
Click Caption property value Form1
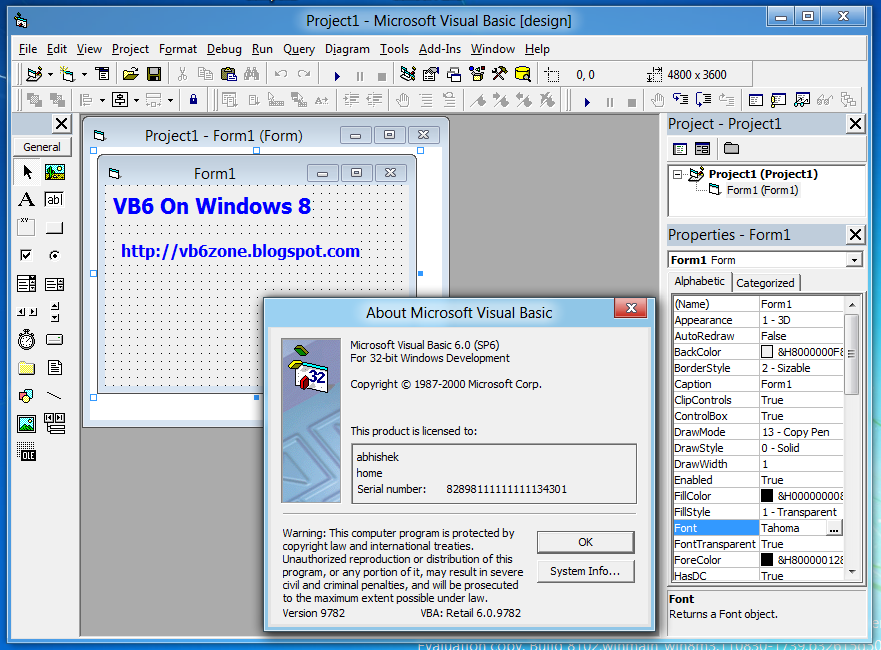point(801,384)
